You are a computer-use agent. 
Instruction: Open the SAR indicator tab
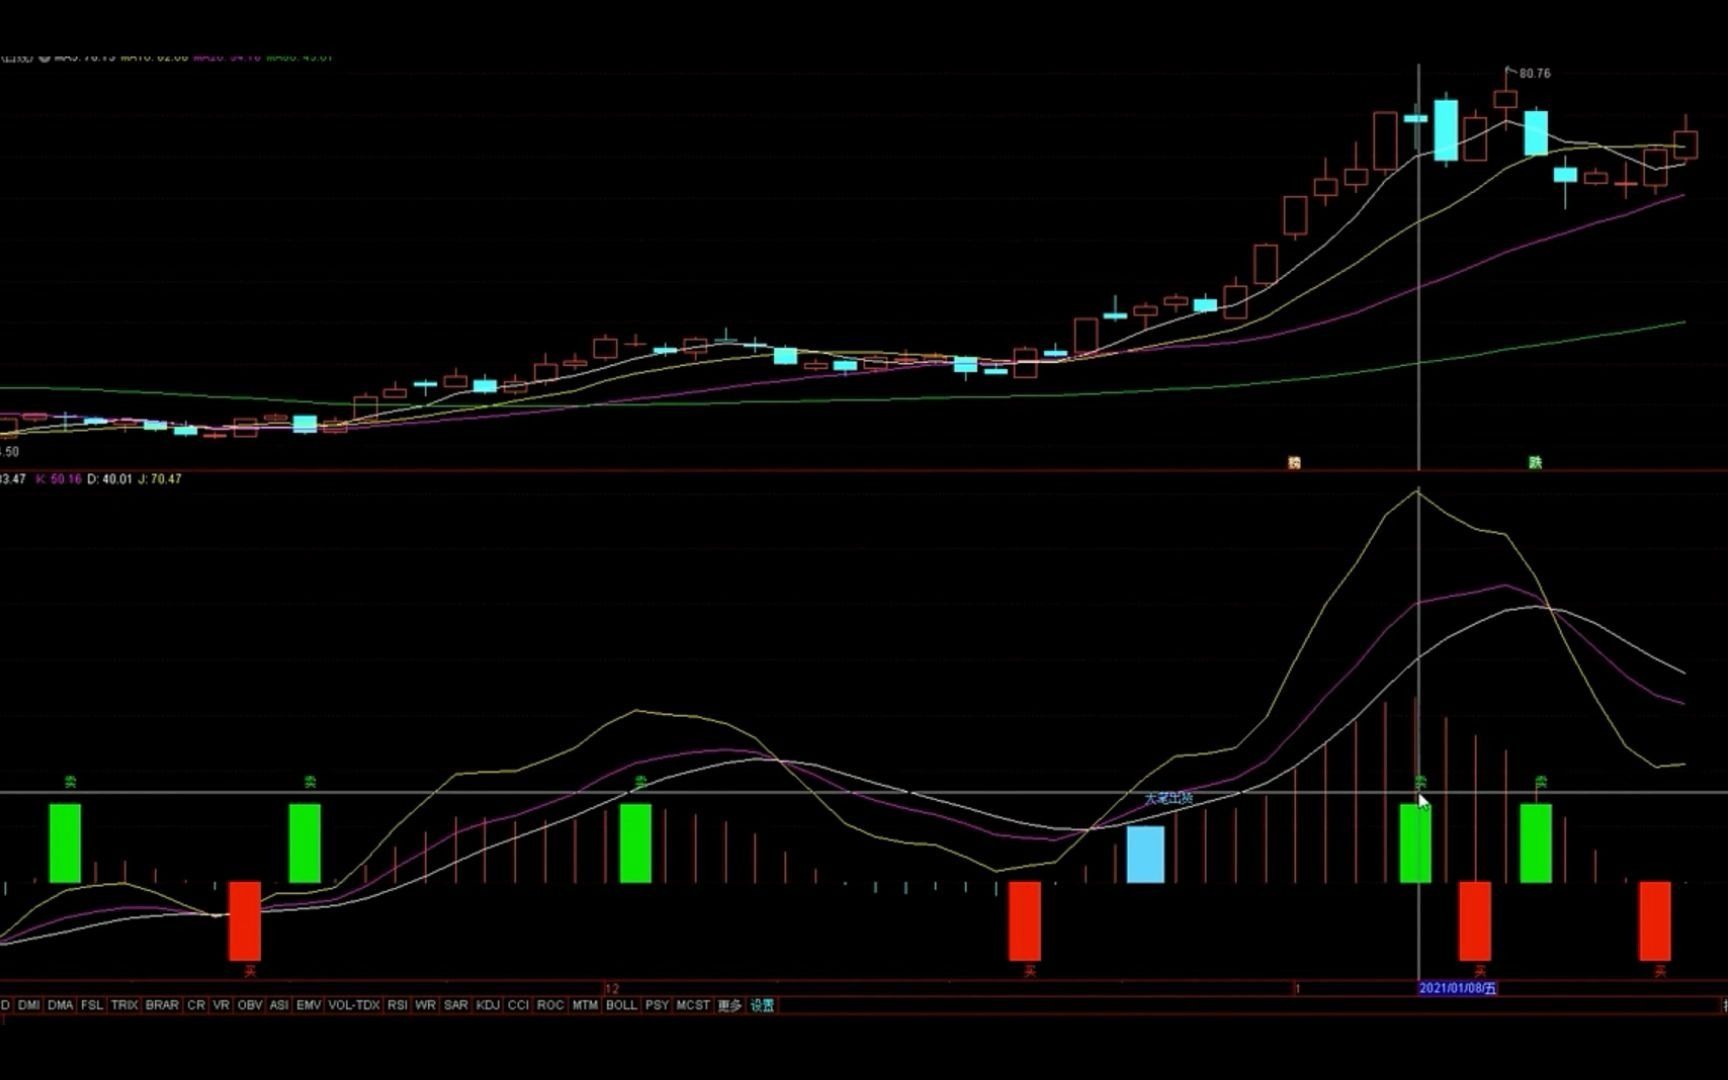456,1005
